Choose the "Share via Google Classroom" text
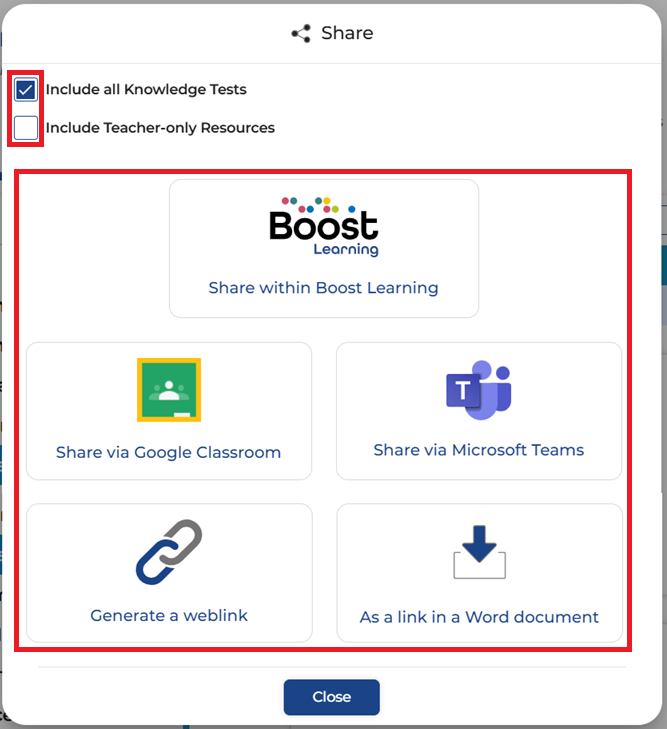Screen dimensions: 667x729 168,452
